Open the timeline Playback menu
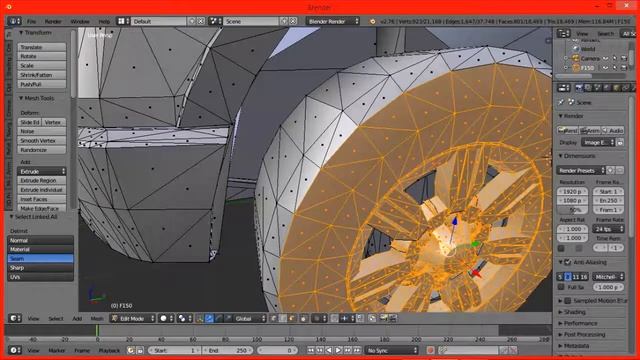Image resolution: width=640 pixels, height=360 pixels. tap(109, 351)
